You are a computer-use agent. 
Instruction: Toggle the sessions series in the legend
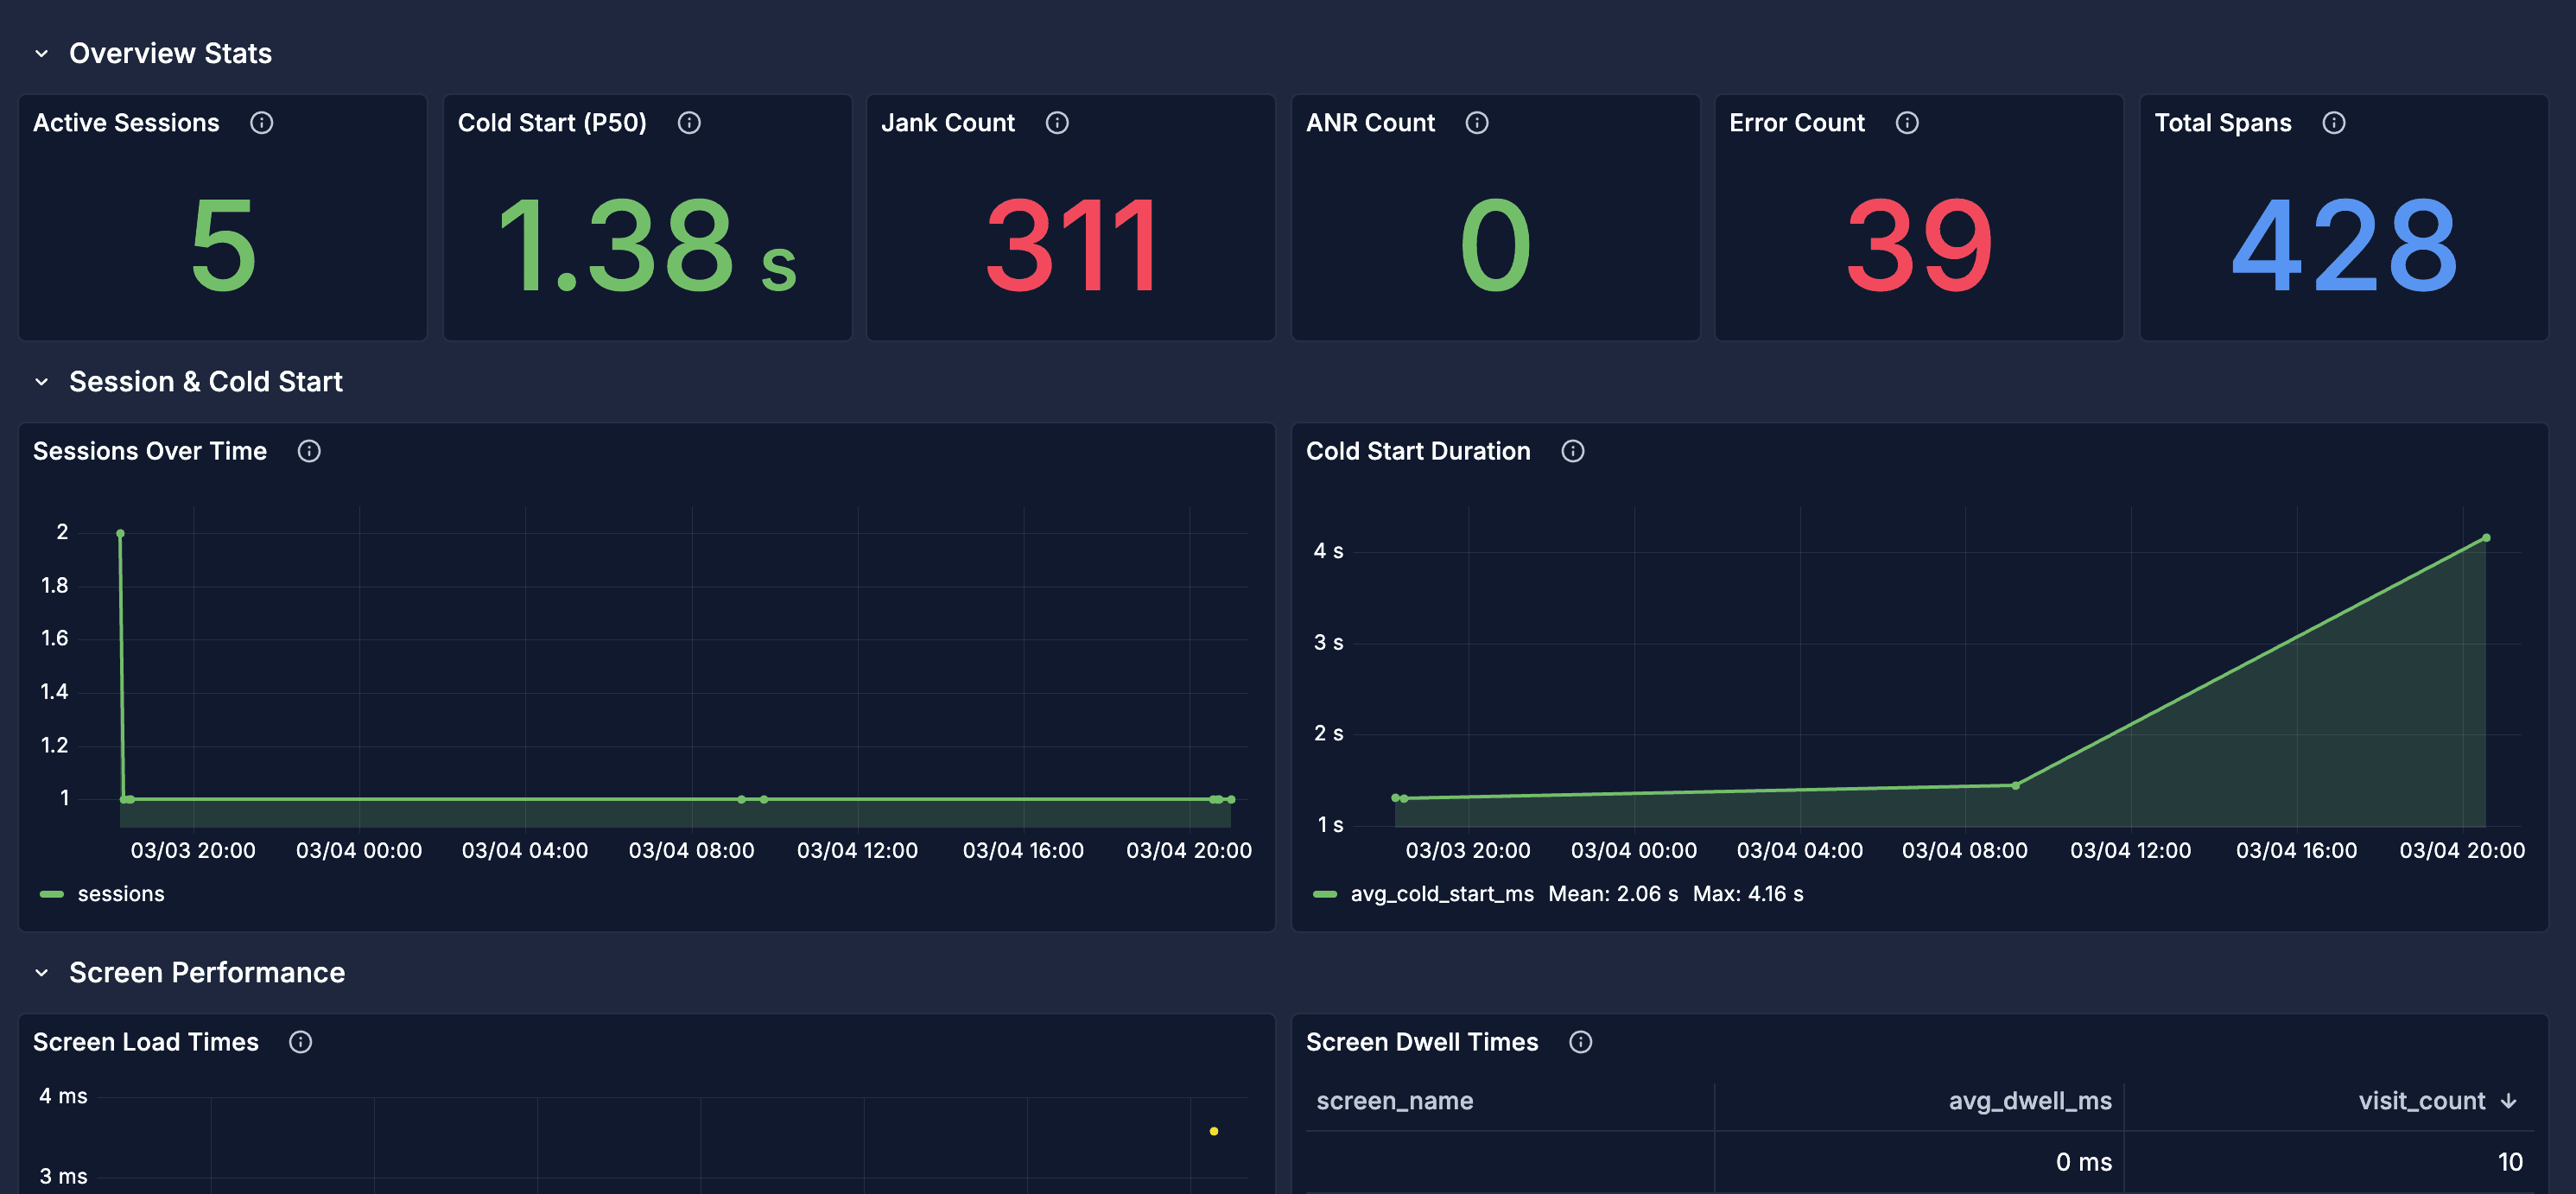click(x=121, y=893)
